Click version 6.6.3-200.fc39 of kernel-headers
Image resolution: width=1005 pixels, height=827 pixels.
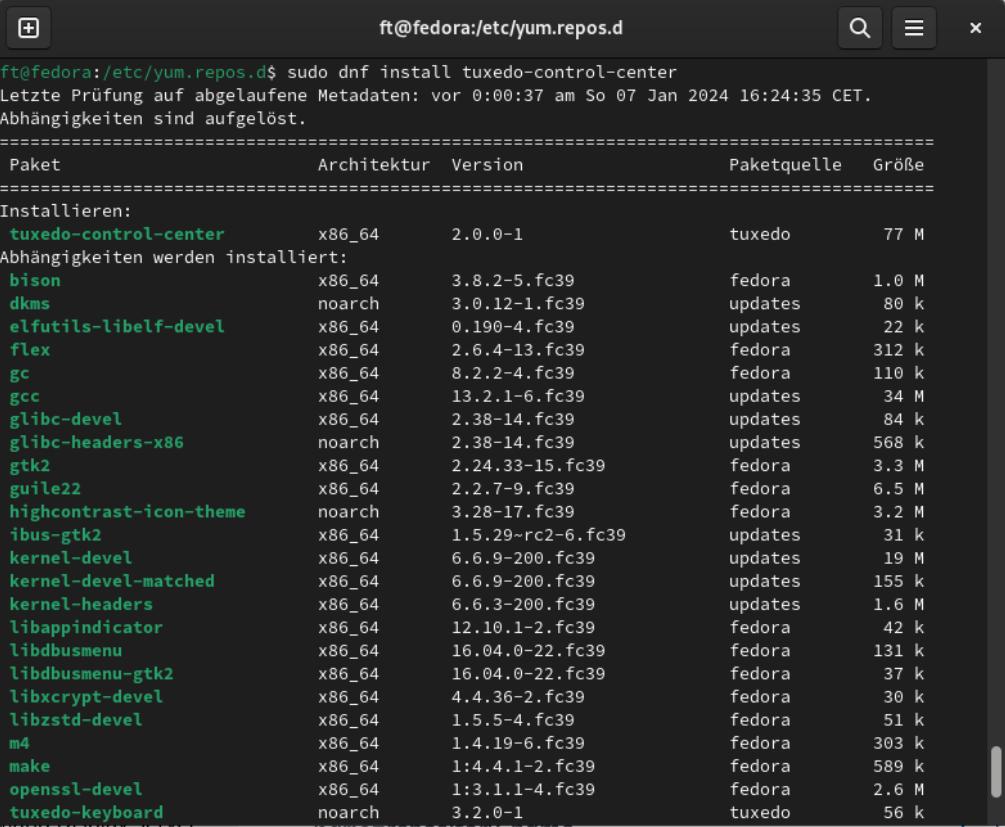(523, 604)
